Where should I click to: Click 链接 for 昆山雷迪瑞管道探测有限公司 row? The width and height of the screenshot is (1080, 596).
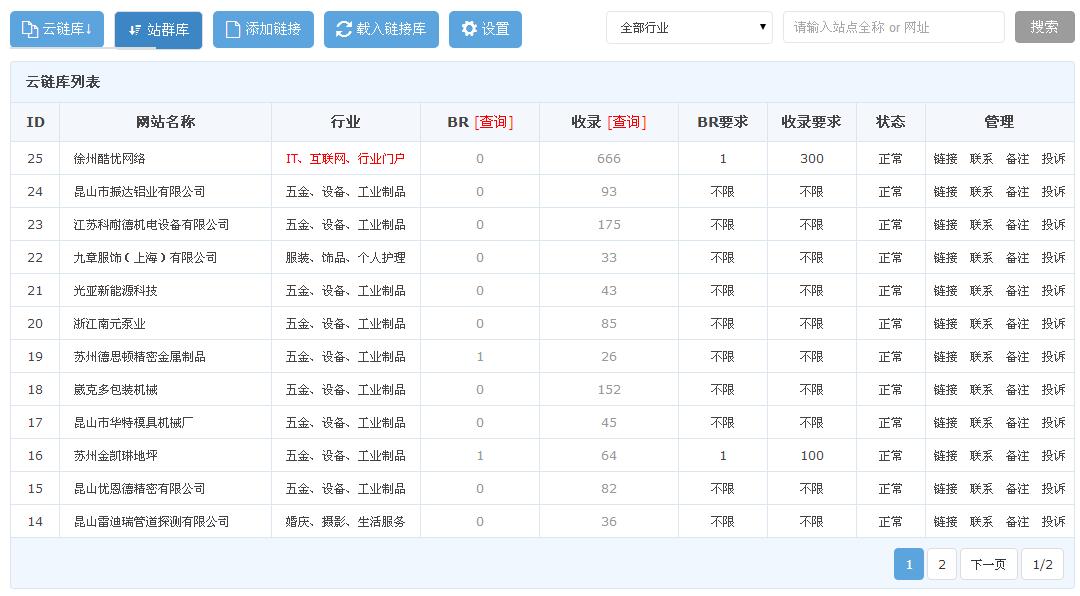(x=945, y=522)
